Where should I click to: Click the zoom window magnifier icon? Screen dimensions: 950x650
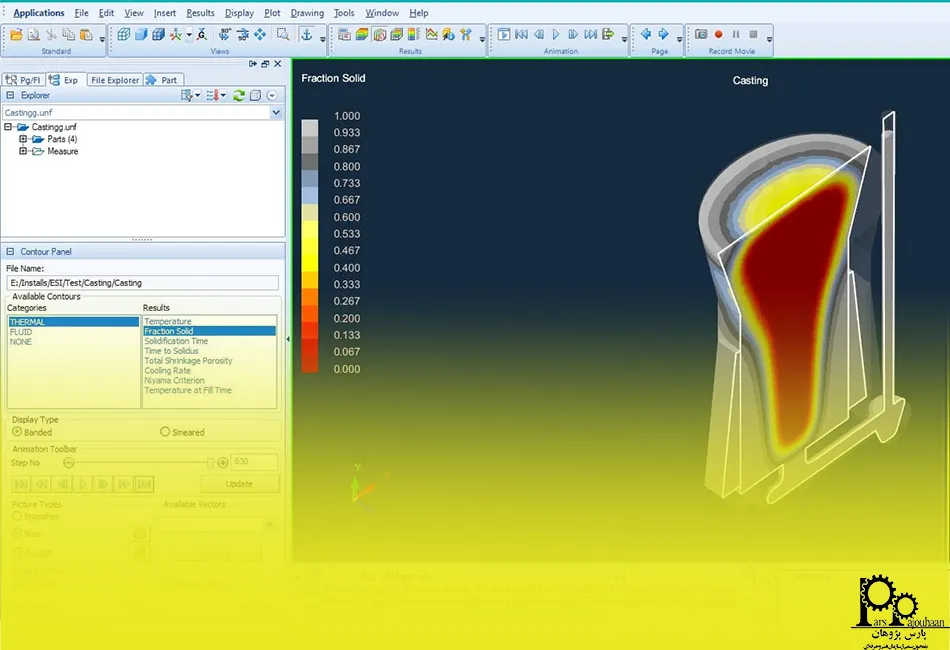coord(283,35)
